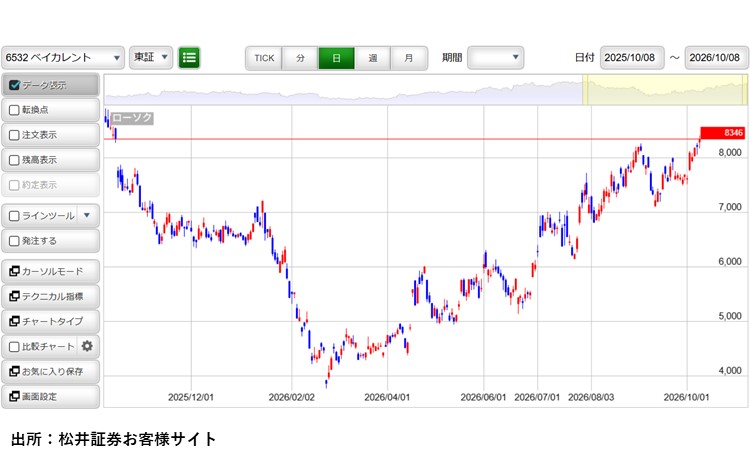This screenshot has width=750, height=454.
Task: Click the end date field 2026/10/08
Action: click(717, 58)
